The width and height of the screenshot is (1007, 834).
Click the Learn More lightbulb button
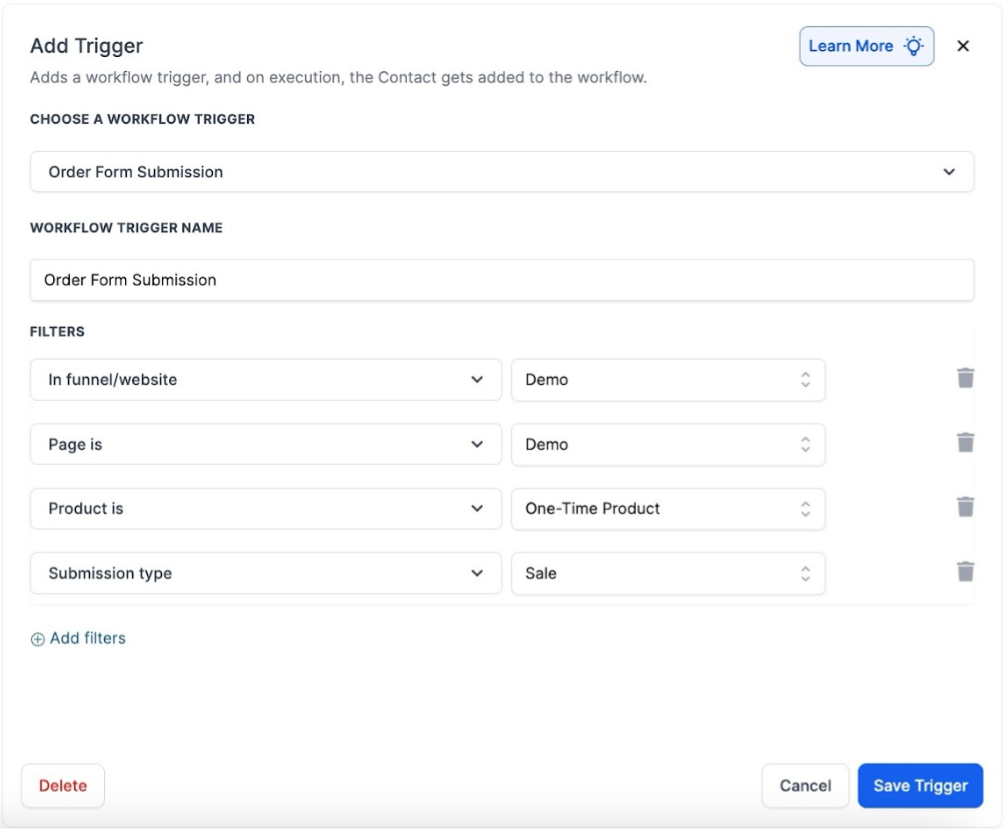point(866,46)
